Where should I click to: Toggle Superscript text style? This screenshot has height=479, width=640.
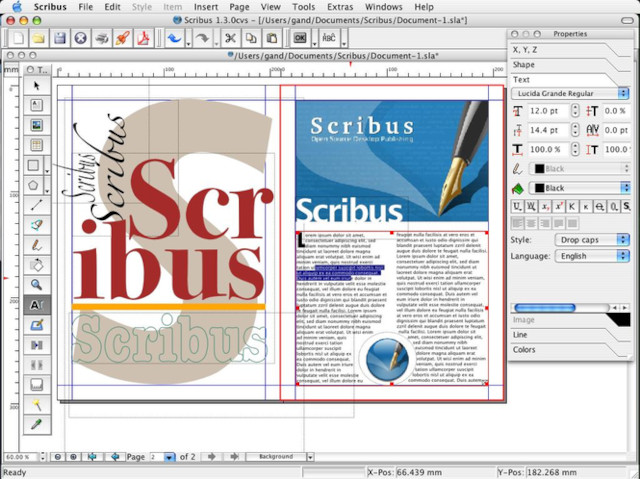point(558,206)
